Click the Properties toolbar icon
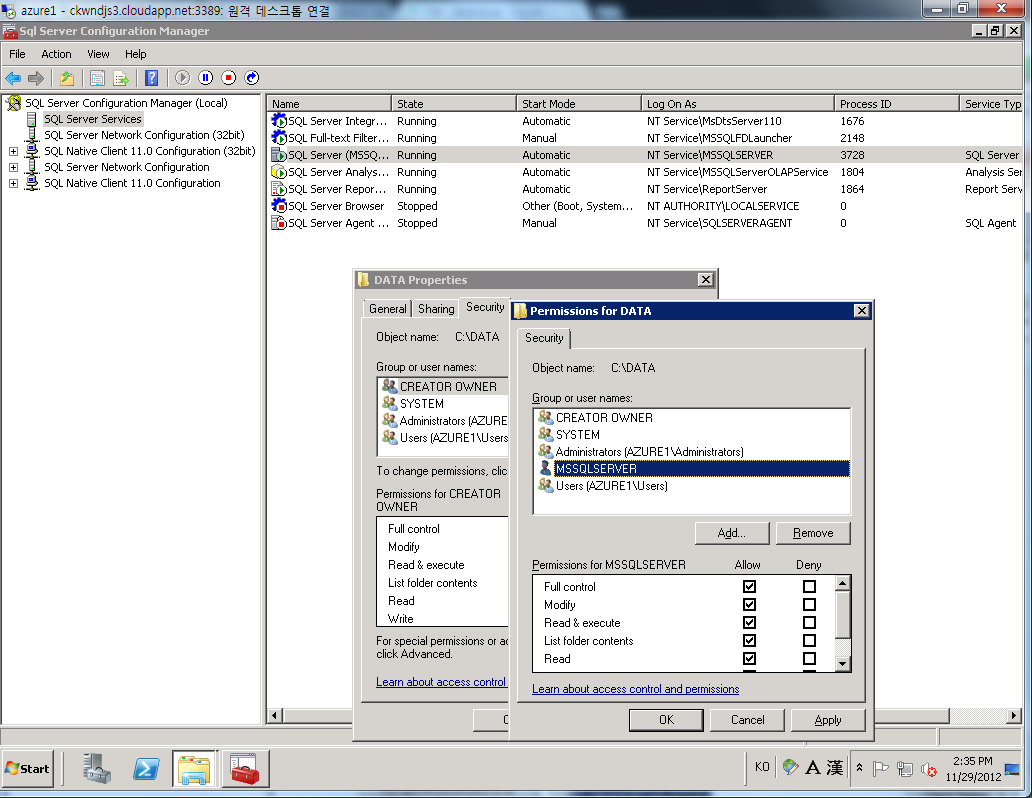 (97, 78)
